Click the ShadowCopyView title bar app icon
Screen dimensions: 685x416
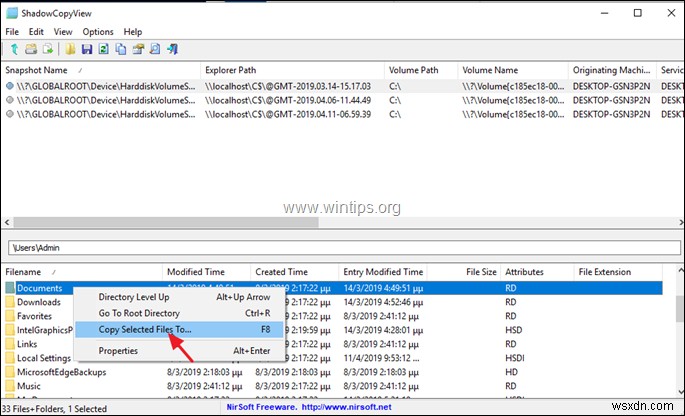[12, 13]
